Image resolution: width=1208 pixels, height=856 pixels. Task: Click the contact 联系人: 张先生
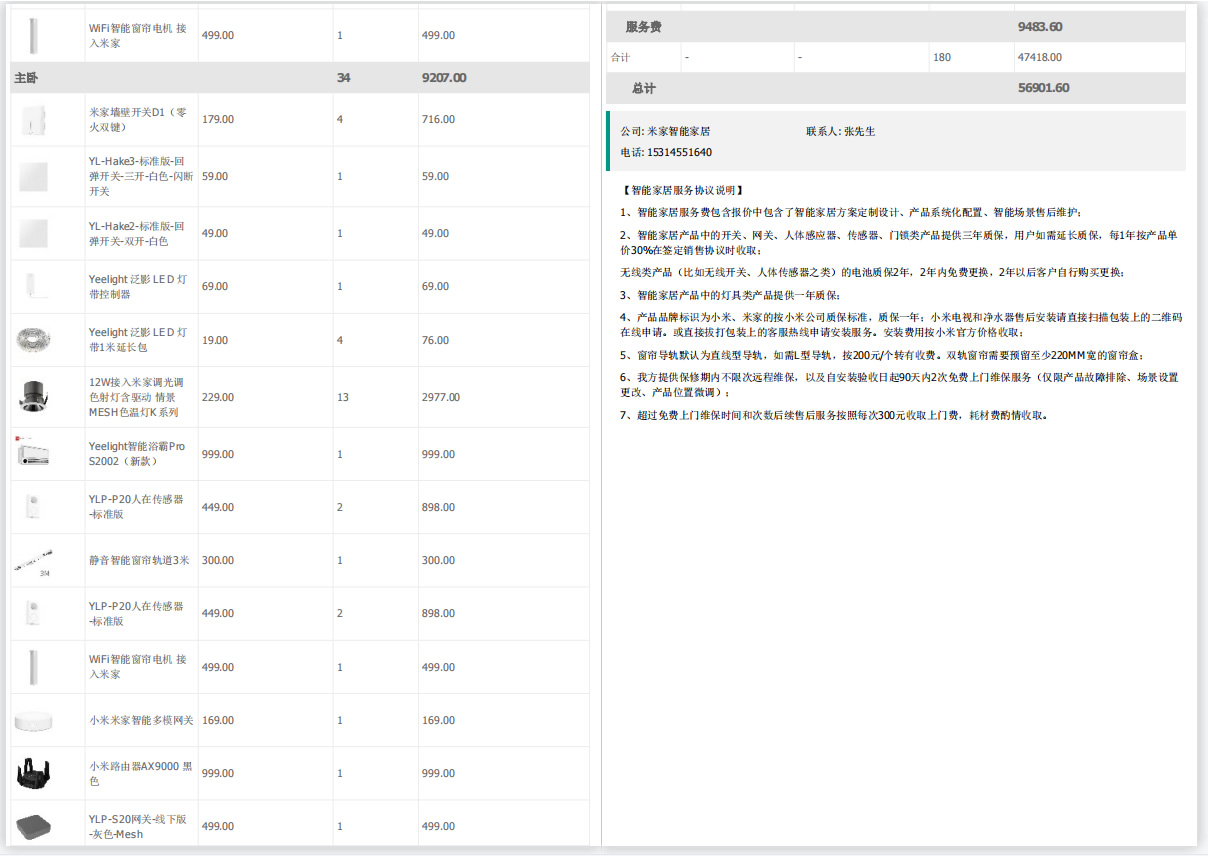click(x=841, y=132)
